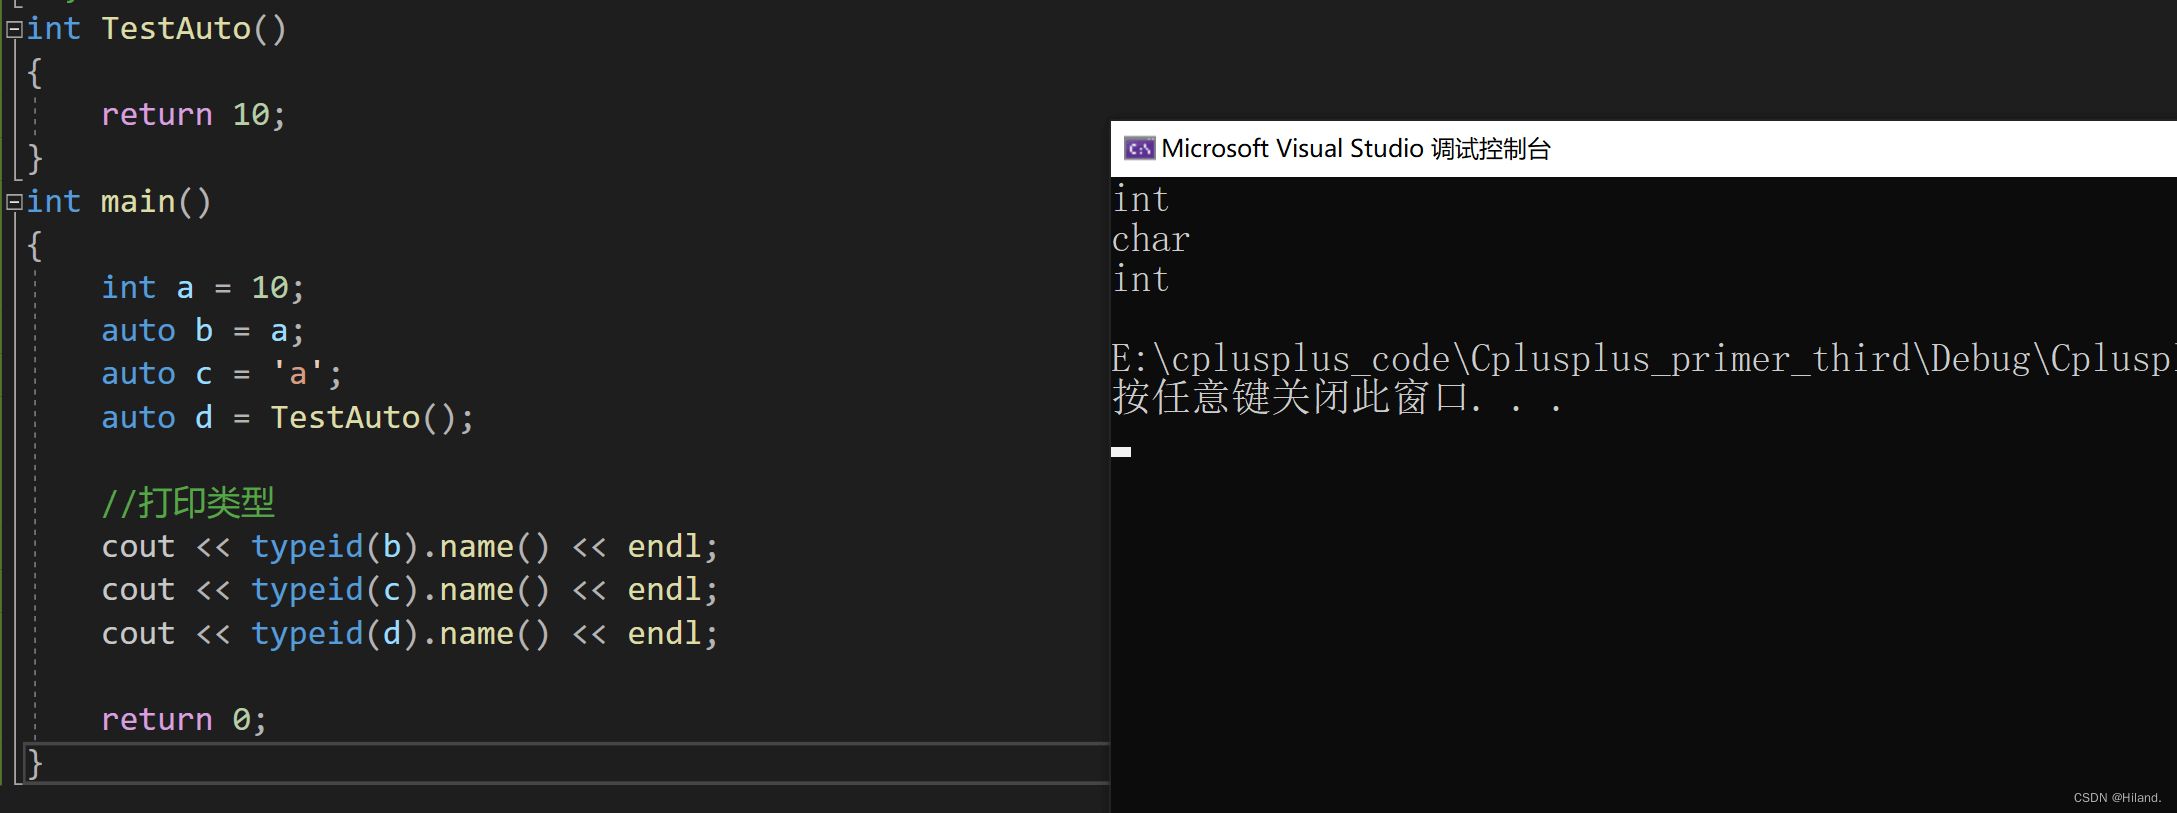Collapse the main function fold marker
The width and height of the screenshot is (2177, 813).
(14, 203)
